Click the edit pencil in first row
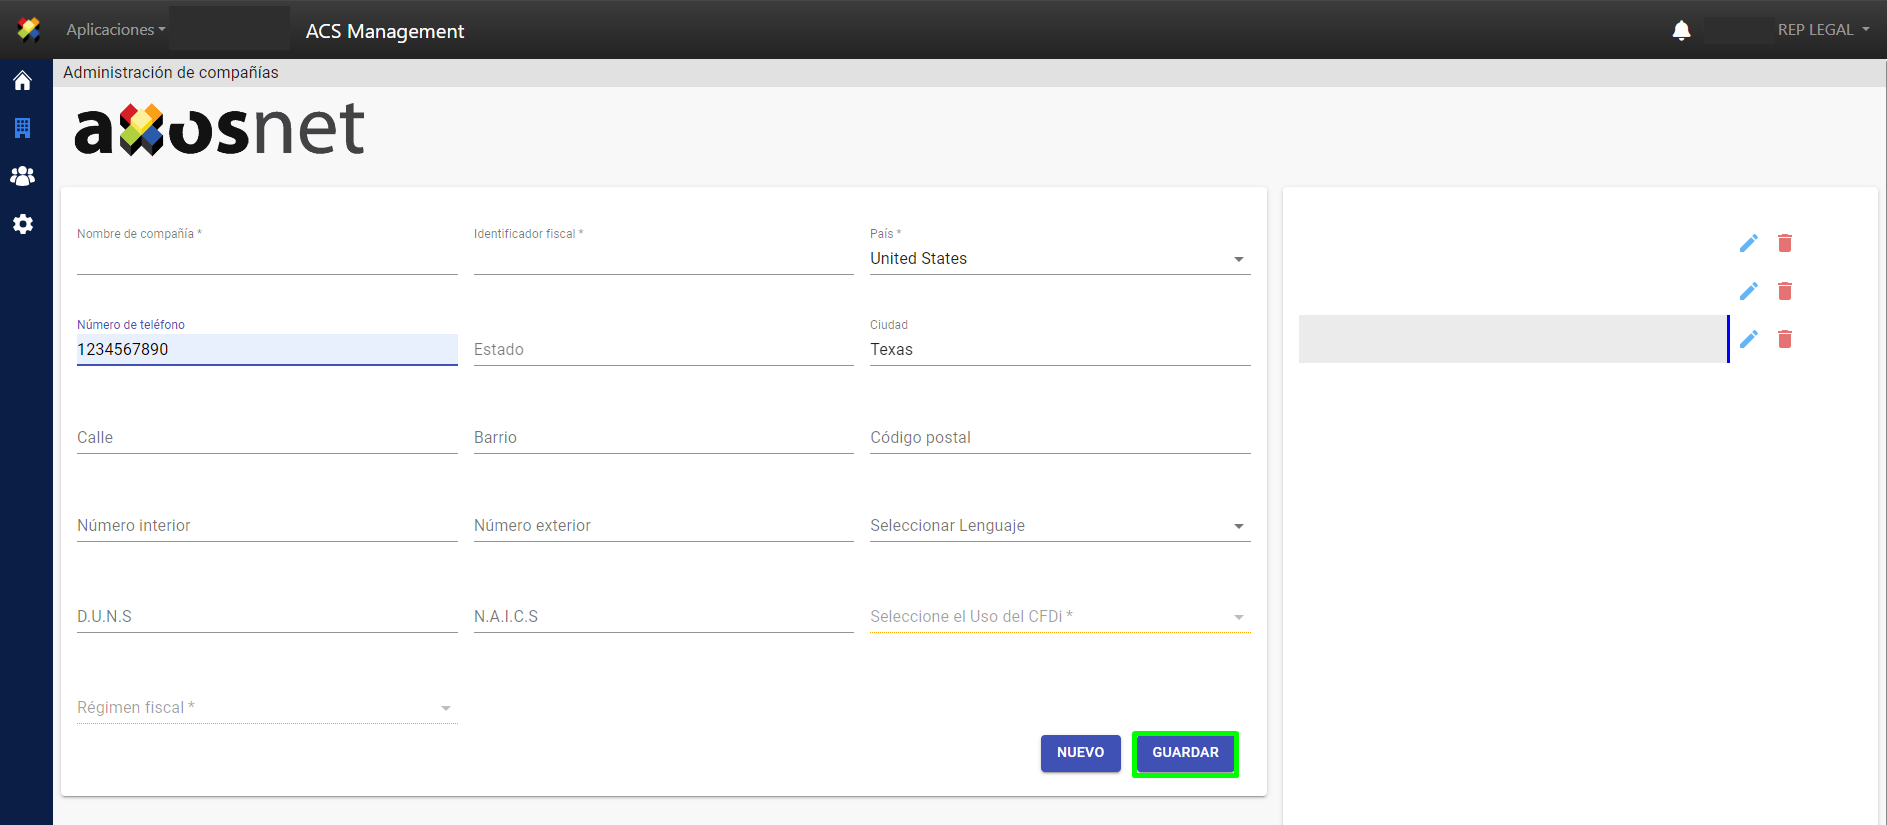This screenshot has height=825, width=1887. [x=1748, y=243]
